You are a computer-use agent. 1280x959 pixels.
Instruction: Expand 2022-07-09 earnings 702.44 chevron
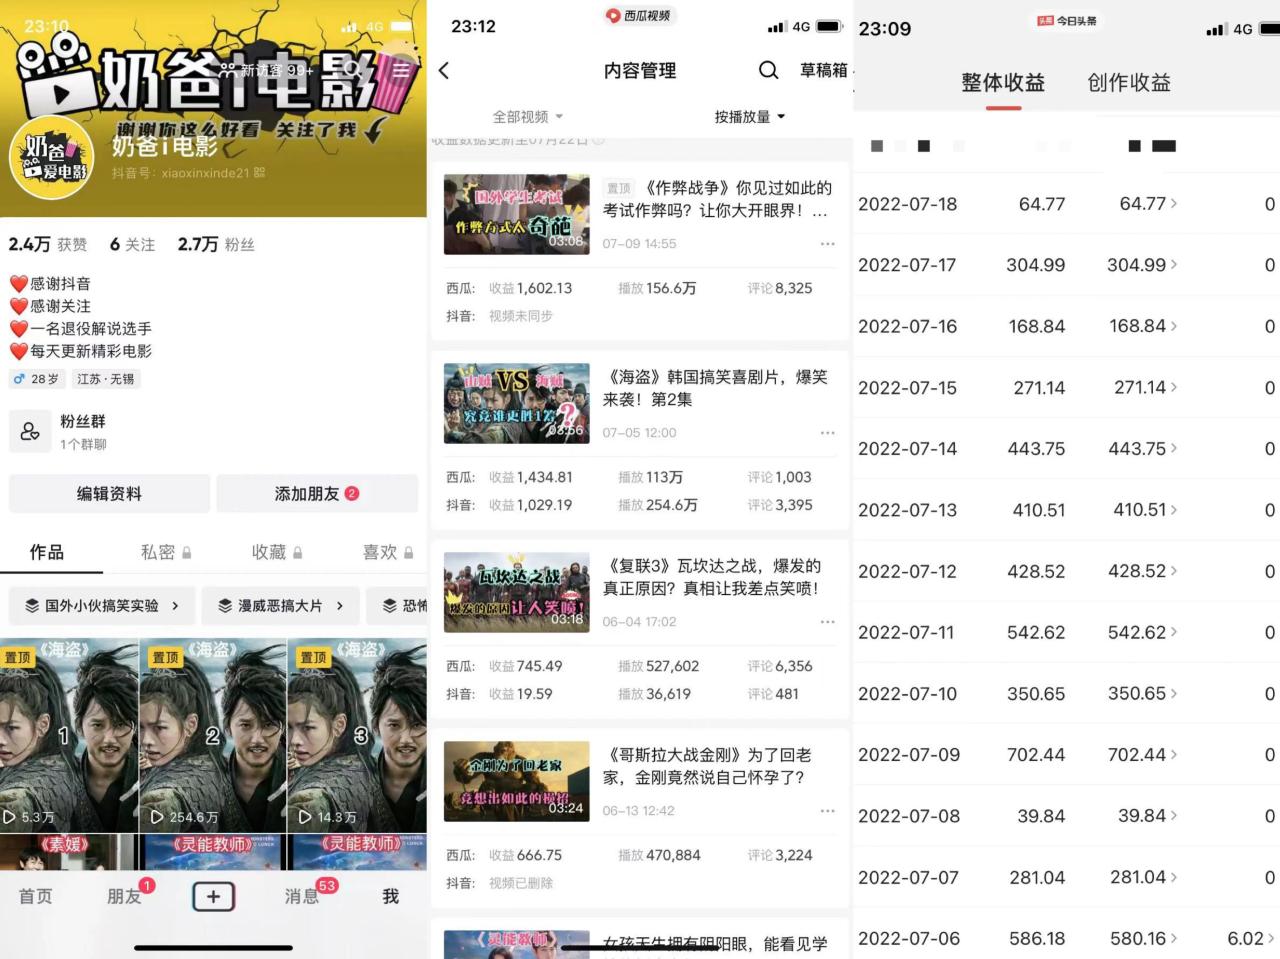(x=1174, y=754)
